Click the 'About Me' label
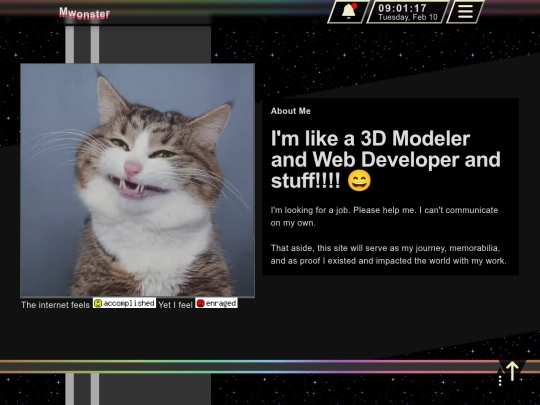The image size is (540, 405). 291,111
